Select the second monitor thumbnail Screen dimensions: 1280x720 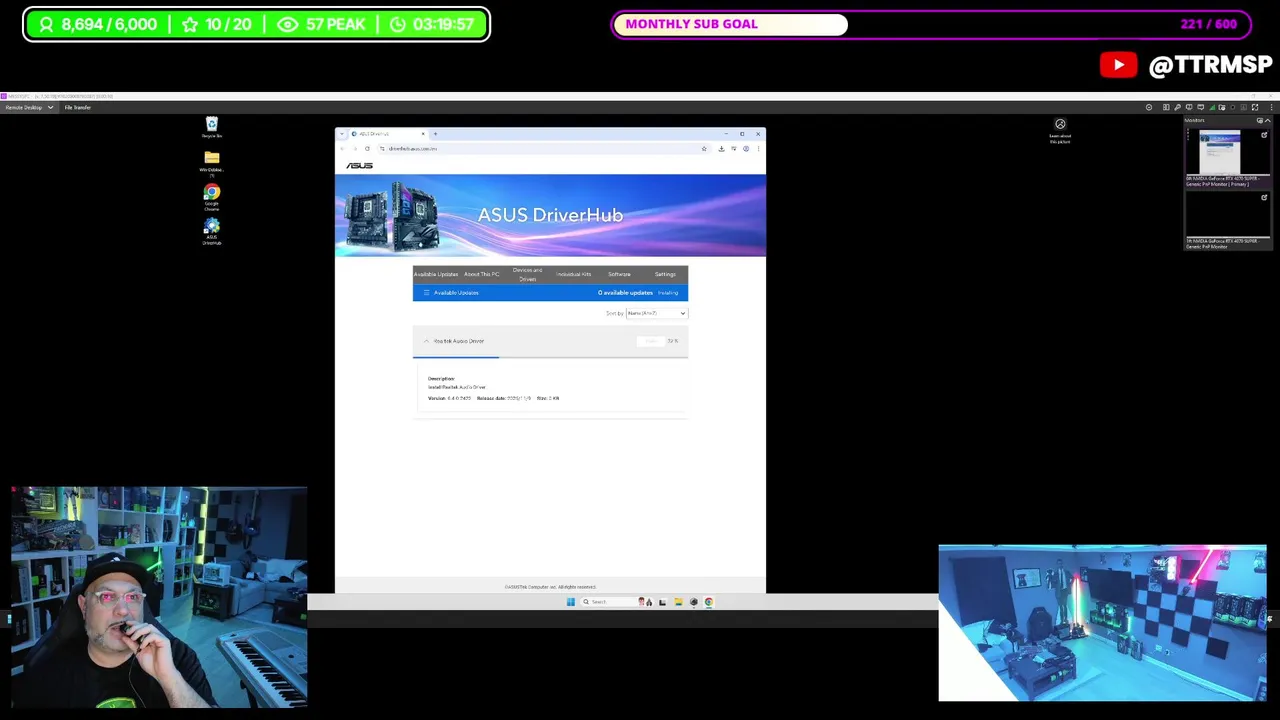coord(1227,215)
